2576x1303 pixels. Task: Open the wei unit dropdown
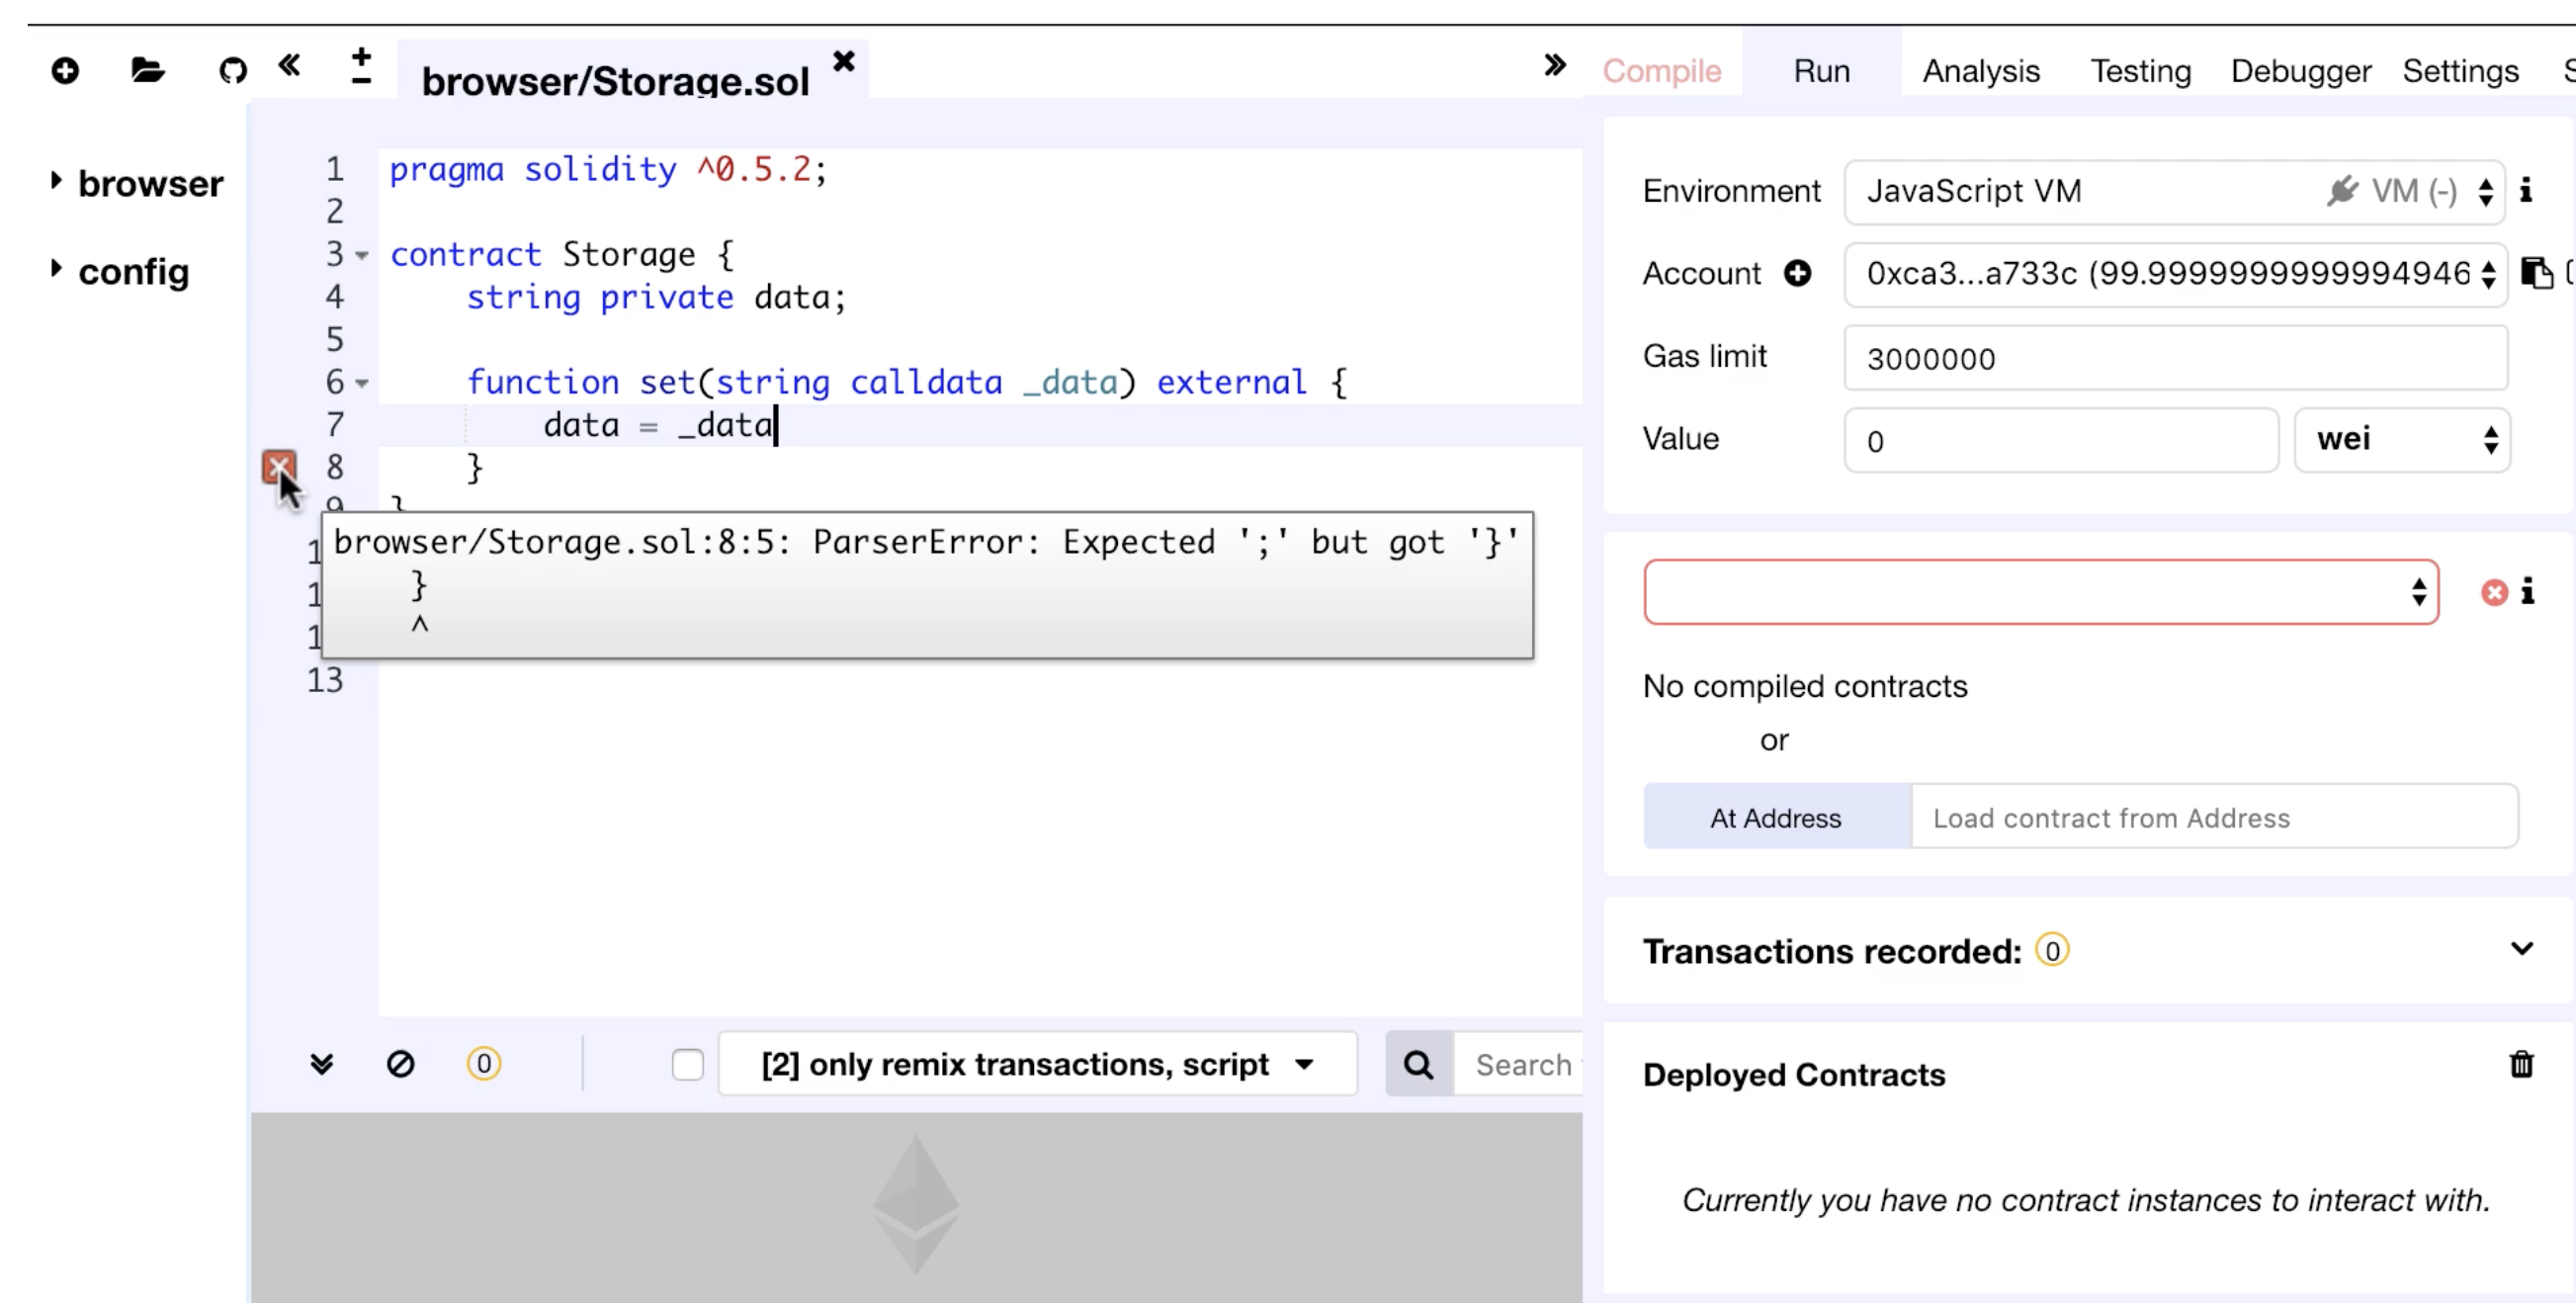pyautogui.click(x=2402, y=439)
